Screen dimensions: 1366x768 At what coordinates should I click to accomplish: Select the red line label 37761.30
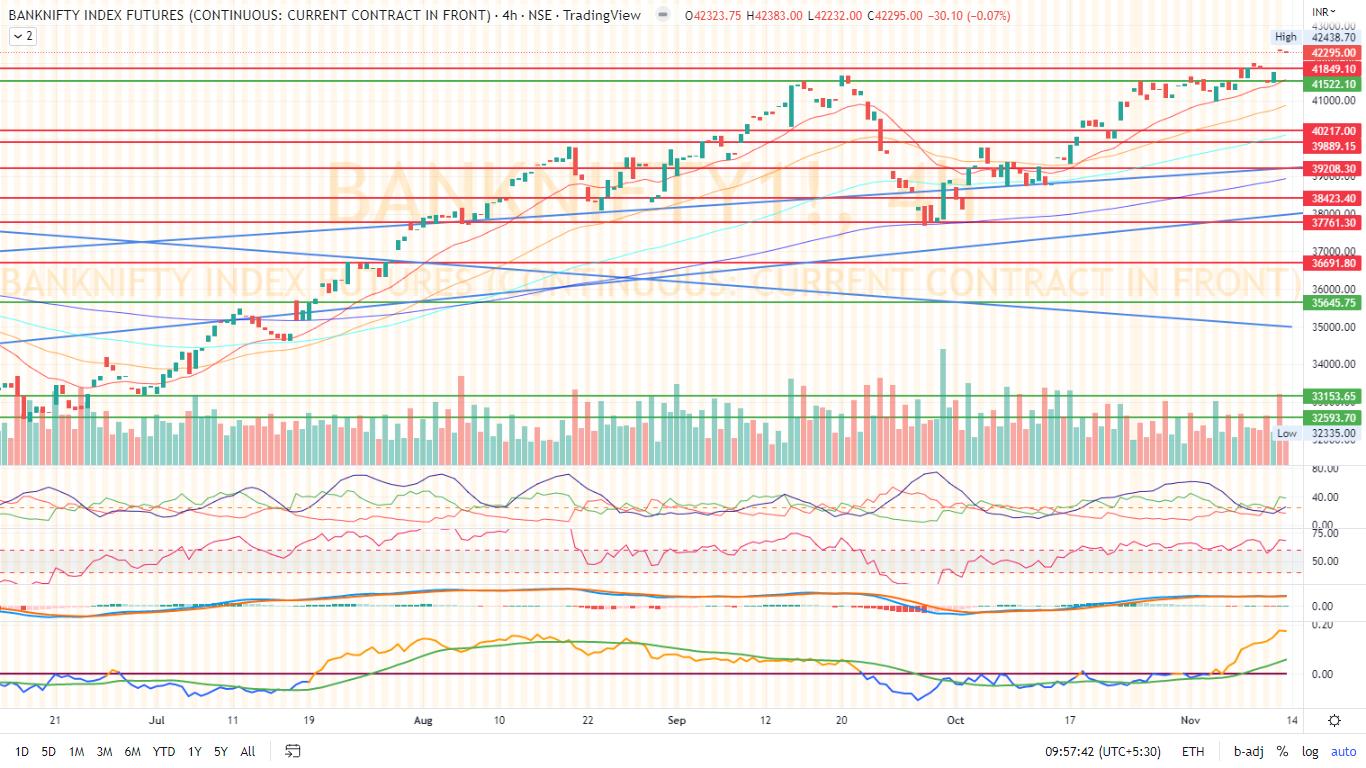pos(1333,223)
